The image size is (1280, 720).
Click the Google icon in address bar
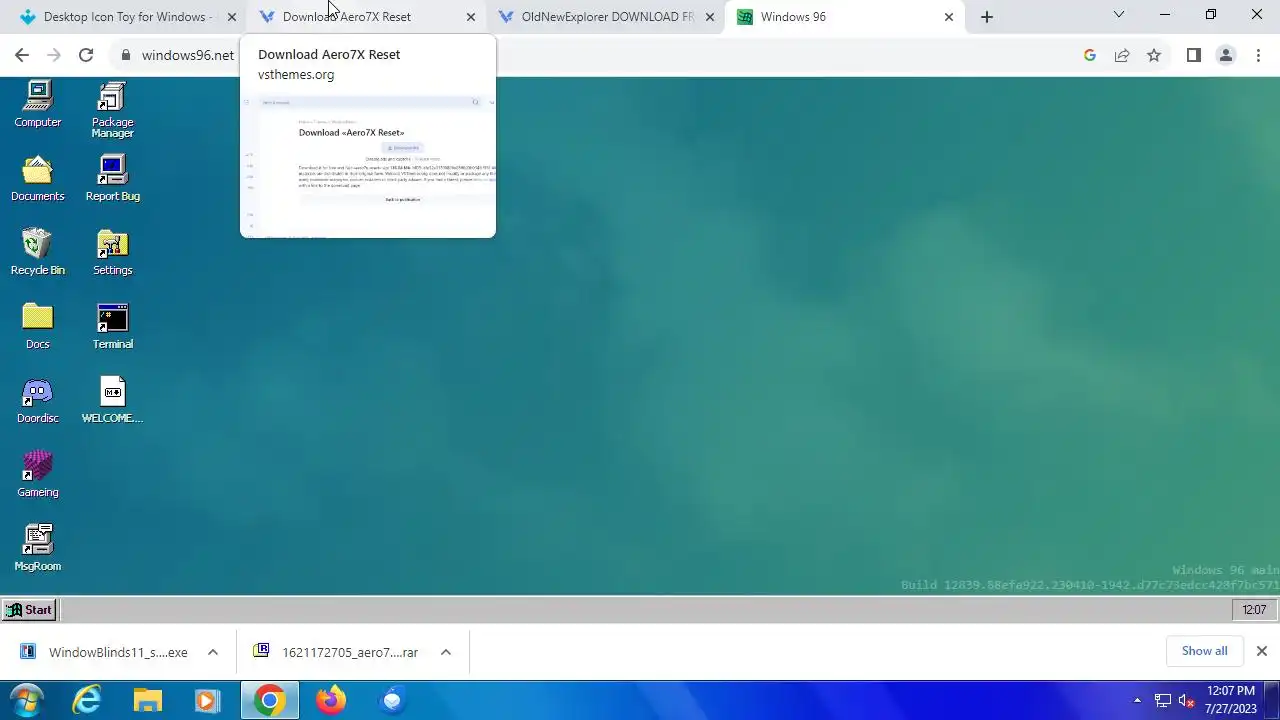[1090, 55]
